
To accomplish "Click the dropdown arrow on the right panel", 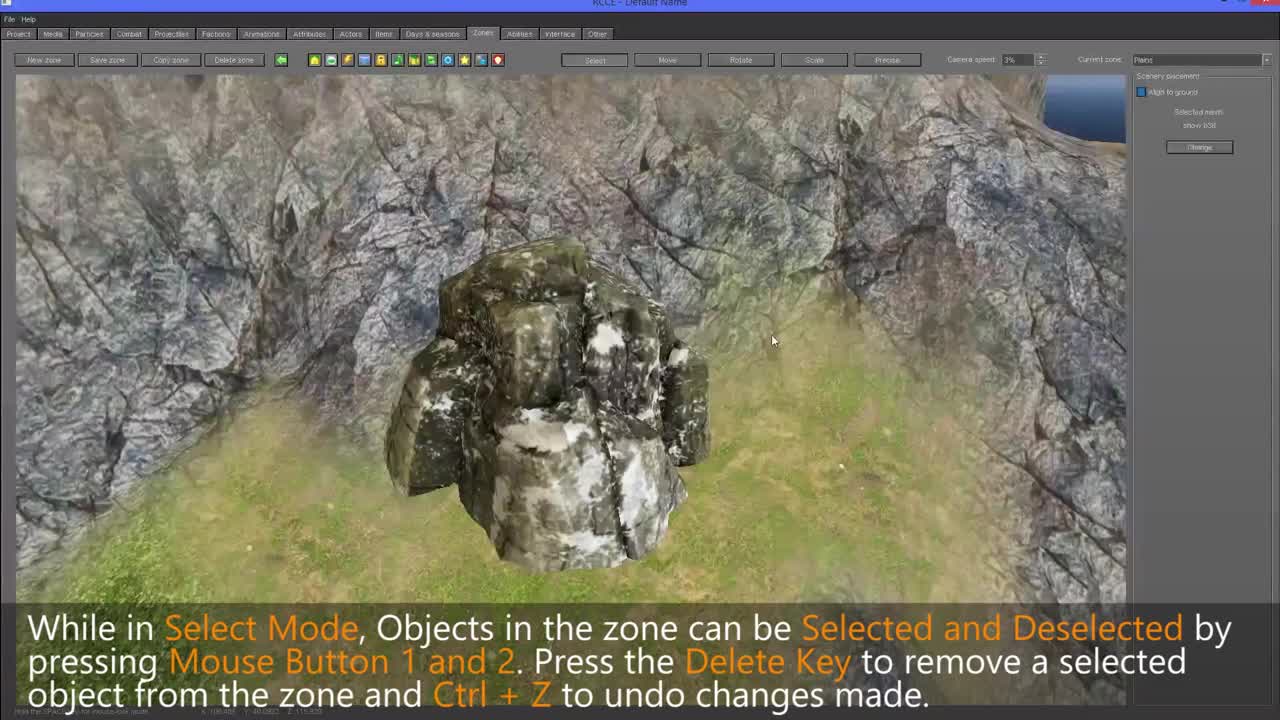I will (1266, 59).
